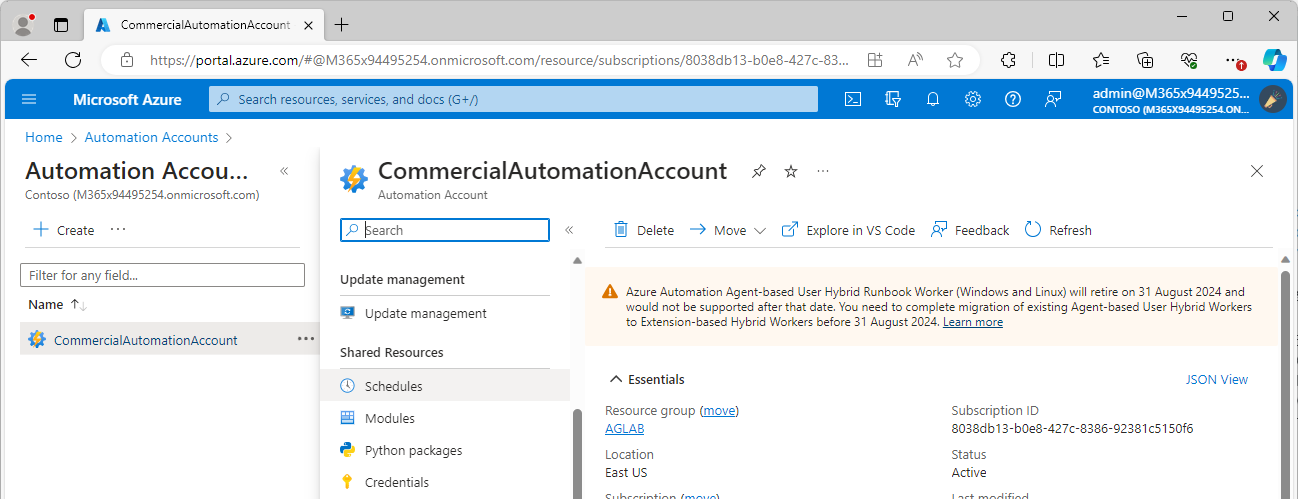Open the Help question mark icon
1298x499 pixels.
click(x=1013, y=99)
